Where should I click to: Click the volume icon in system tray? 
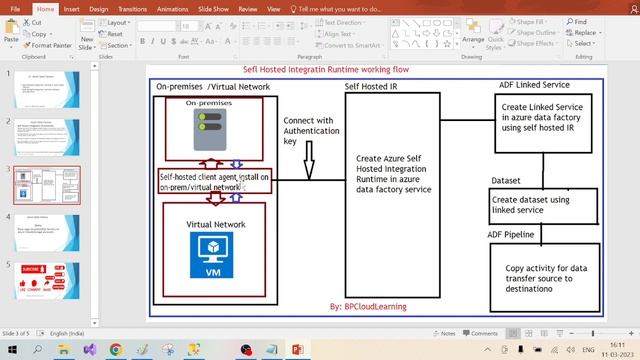(x=570, y=350)
